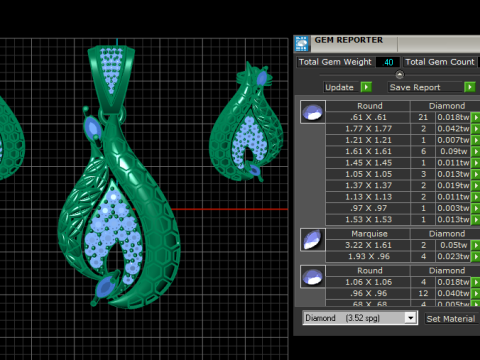Click the 0.040tw weight cell
The height and width of the screenshot is (360, 480).
(x=453, y=293)
